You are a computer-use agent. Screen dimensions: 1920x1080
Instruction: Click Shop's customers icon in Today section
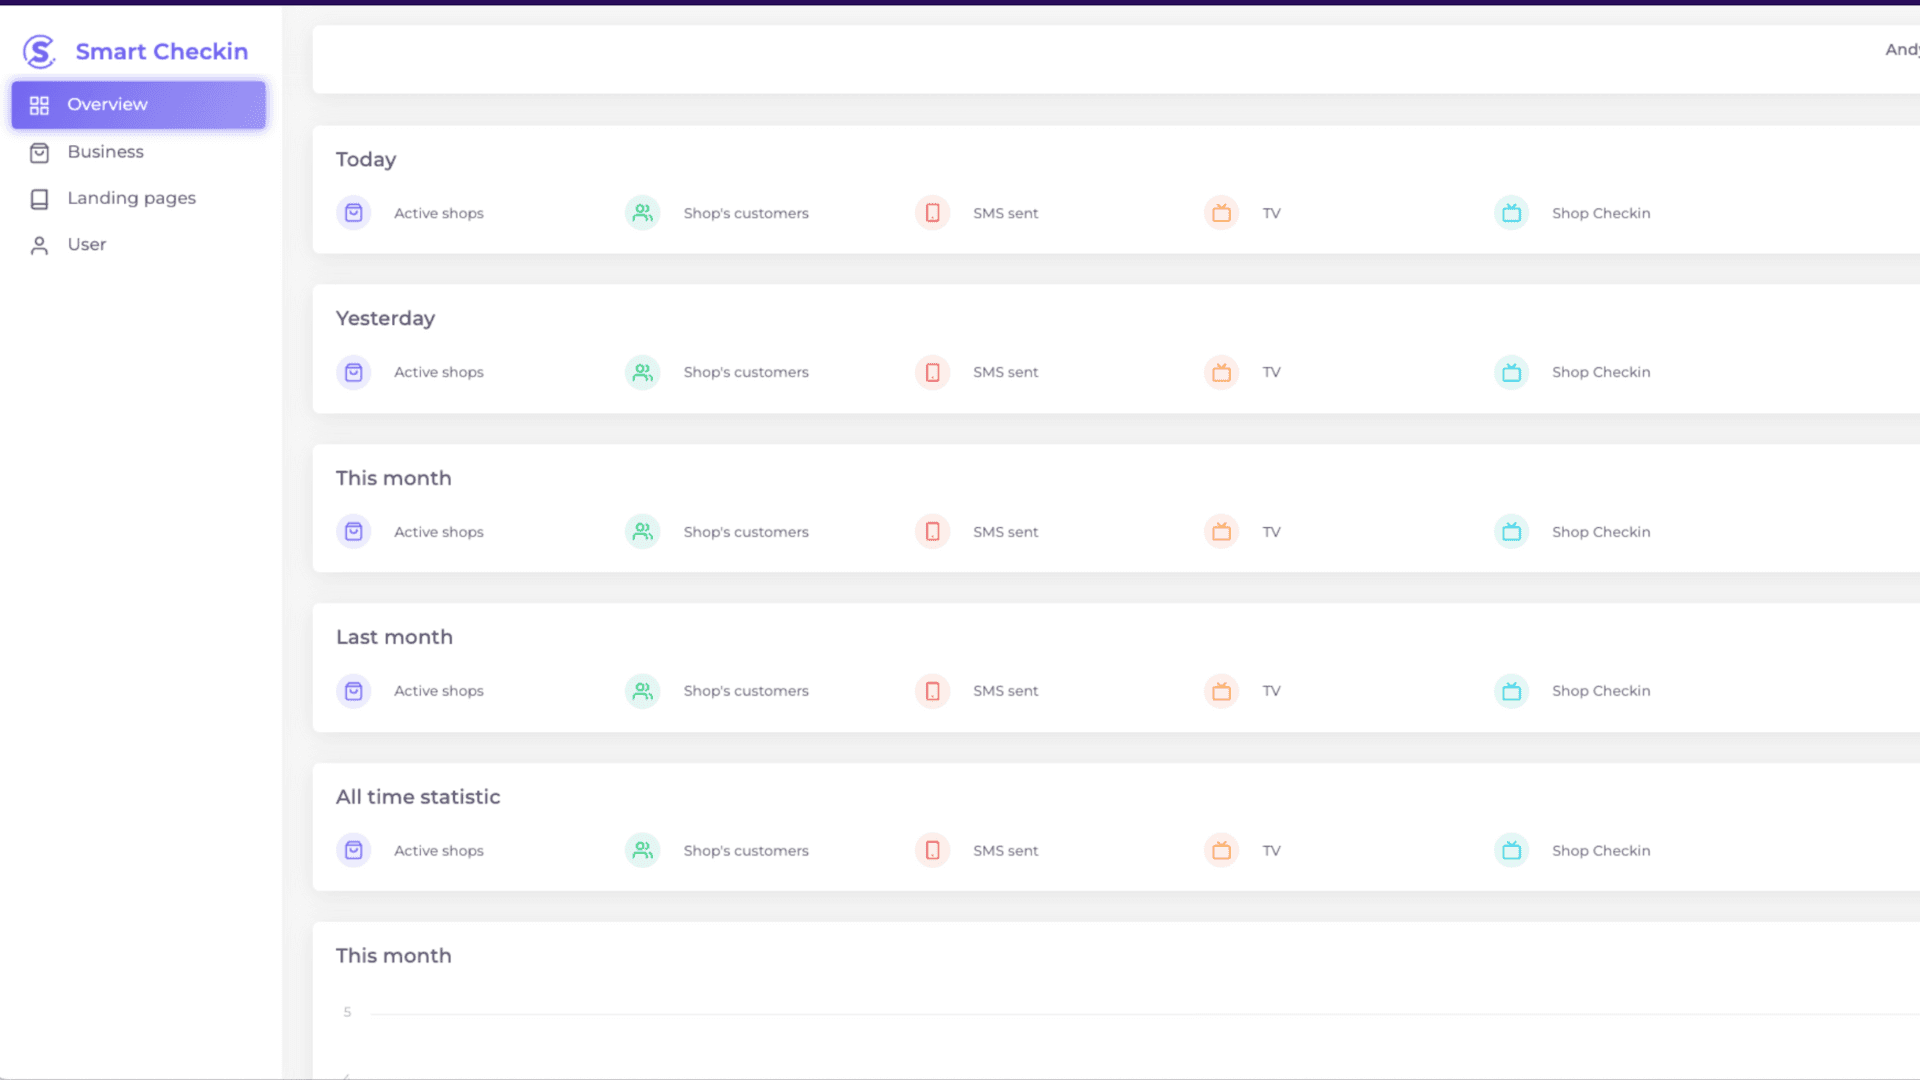[643, 213]
